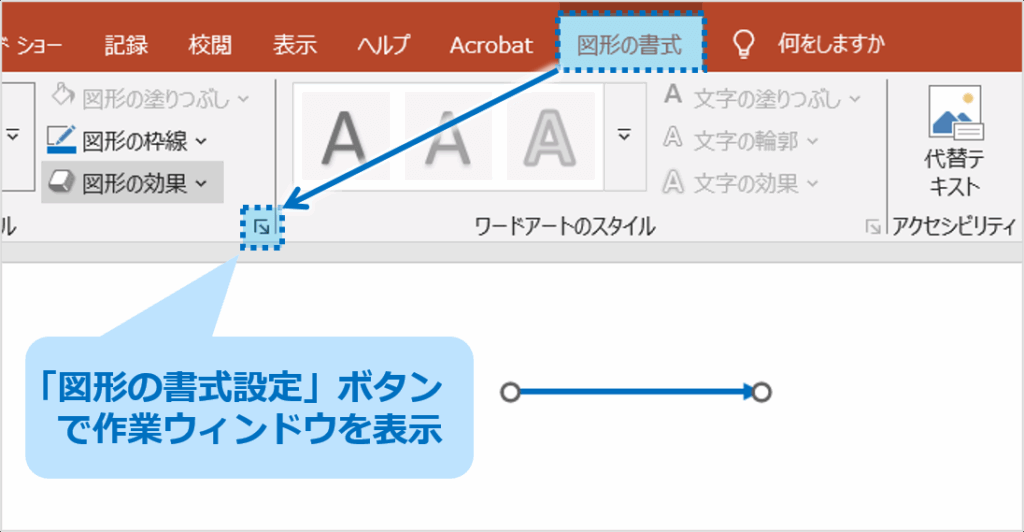Click the 文字の輪郭 outlined A icon
The image size is (1024, 532).
pyautogui.click(x=674, y=140)
